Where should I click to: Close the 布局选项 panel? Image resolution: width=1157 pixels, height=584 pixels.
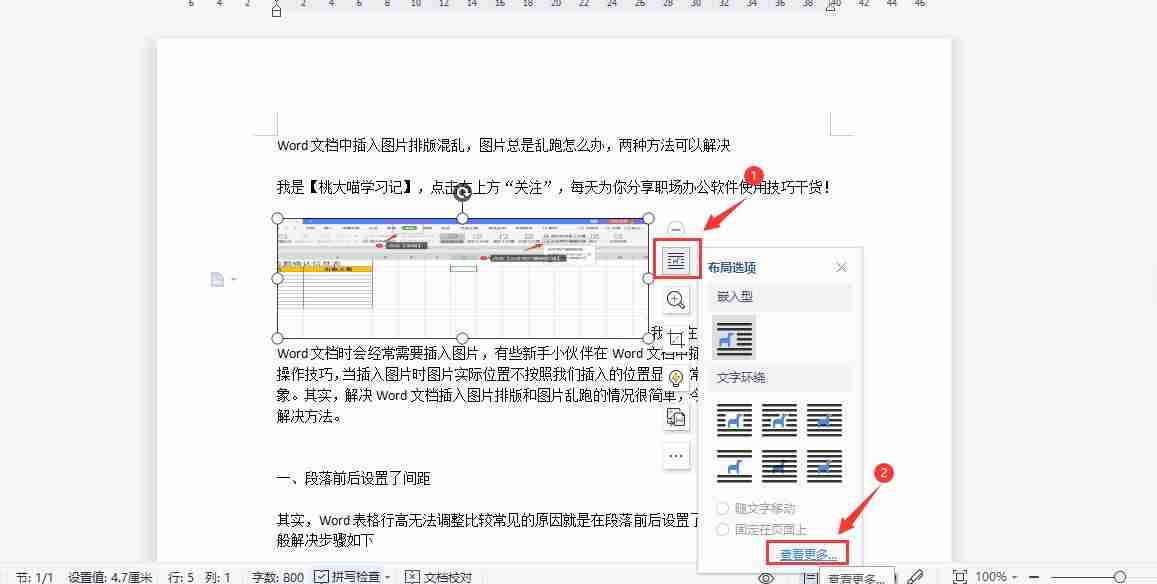tap(841, 267)
